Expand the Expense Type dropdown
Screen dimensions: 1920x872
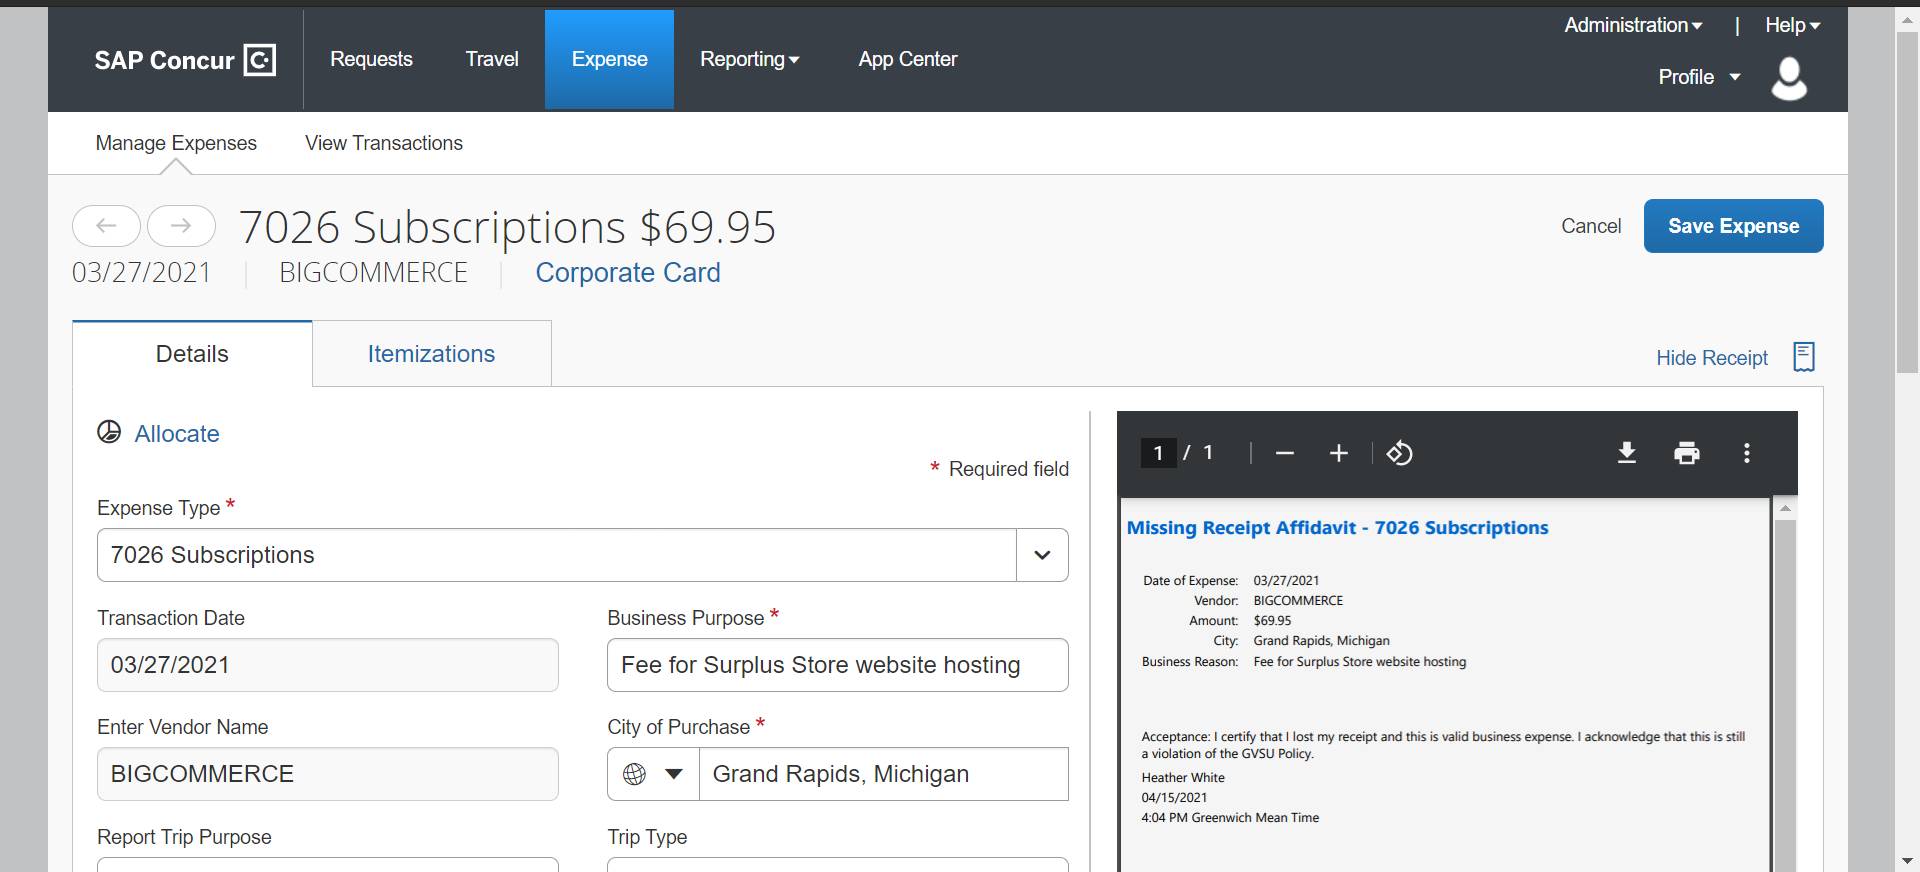coord(1042,555)
